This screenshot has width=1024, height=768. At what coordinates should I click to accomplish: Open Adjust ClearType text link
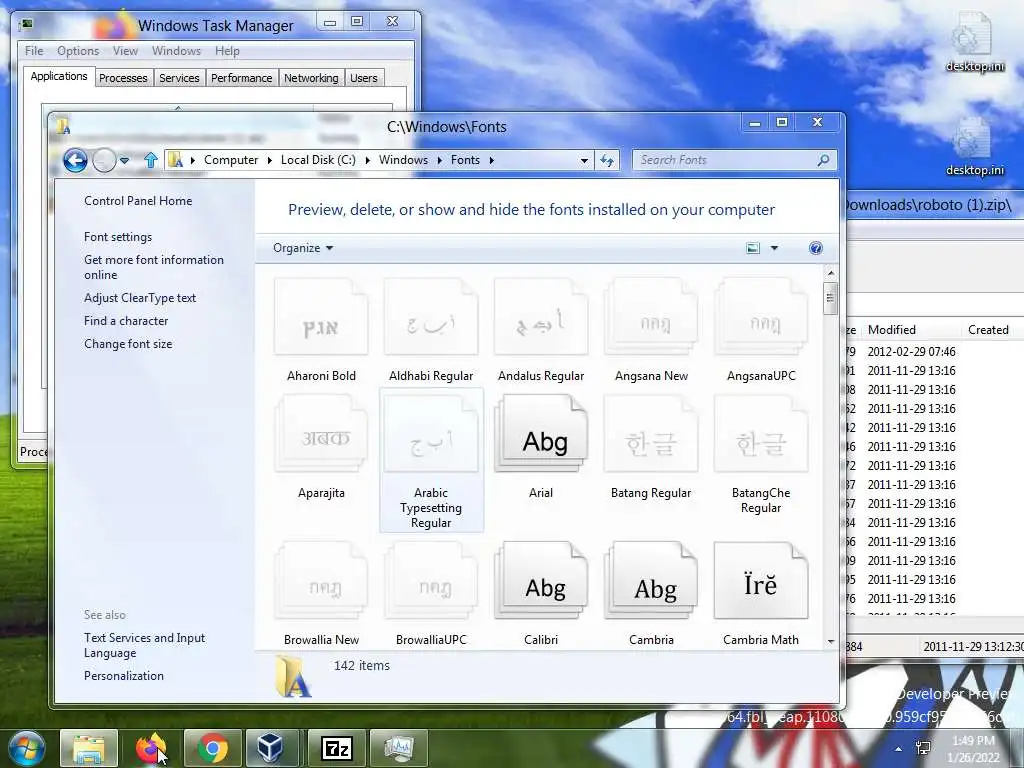pyautogui.click(x=140, y=298)
